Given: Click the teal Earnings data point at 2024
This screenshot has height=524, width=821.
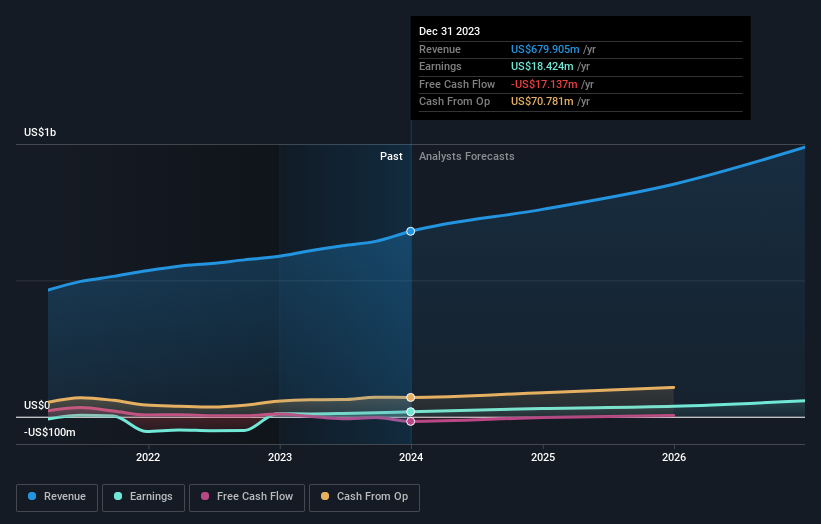Looking at the screenshot, I should tap(410, 411).
